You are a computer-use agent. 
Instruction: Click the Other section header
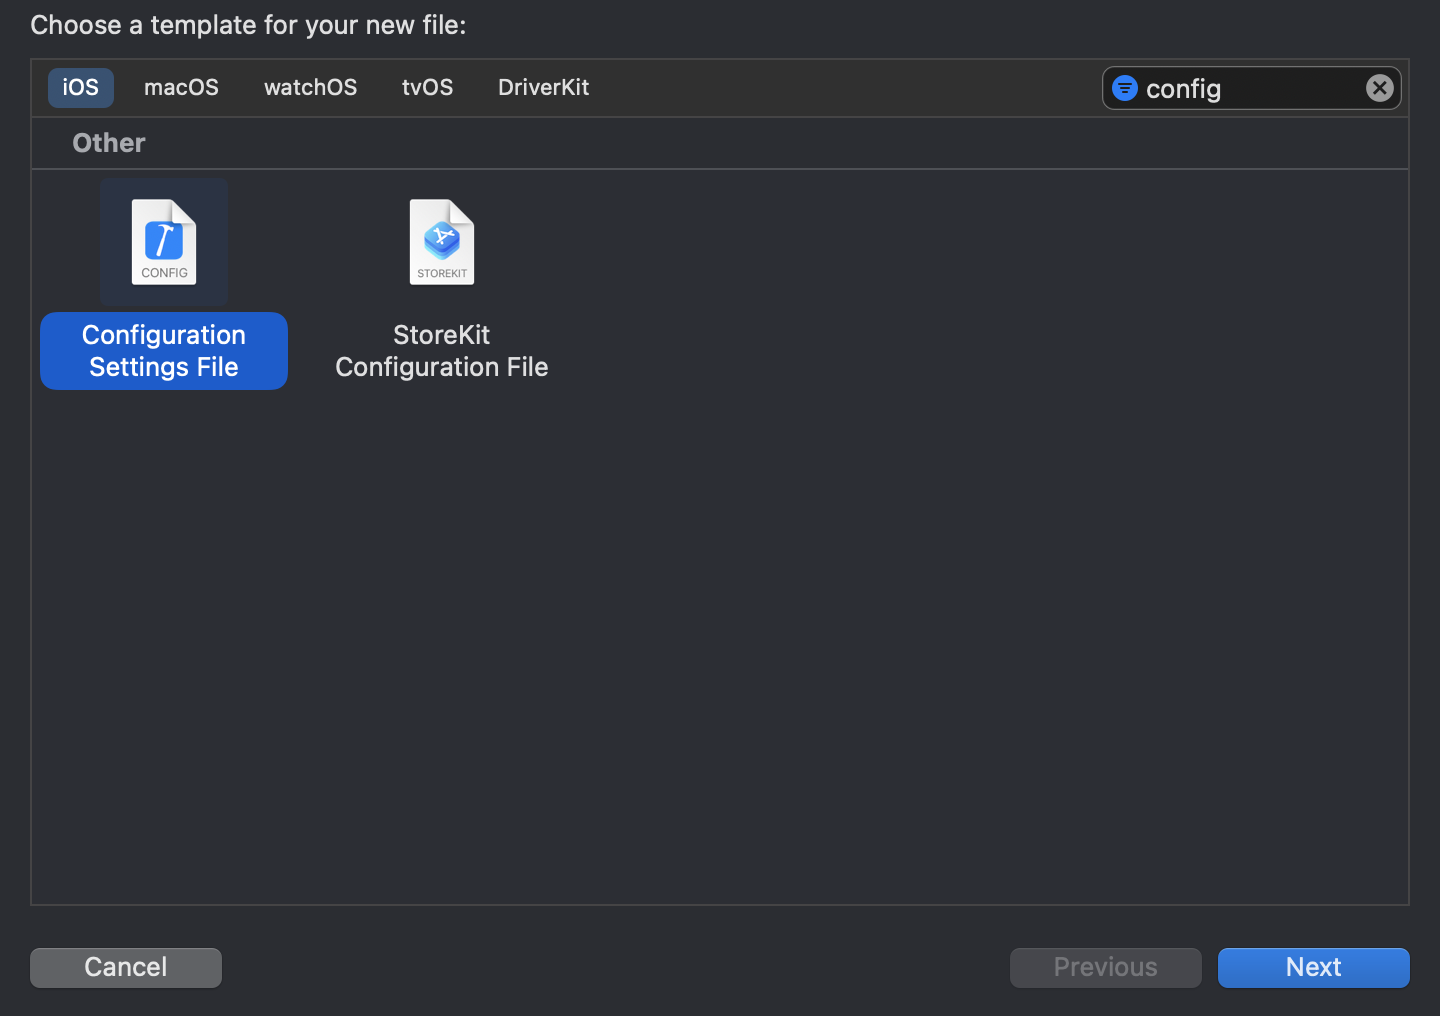[109, 143]
